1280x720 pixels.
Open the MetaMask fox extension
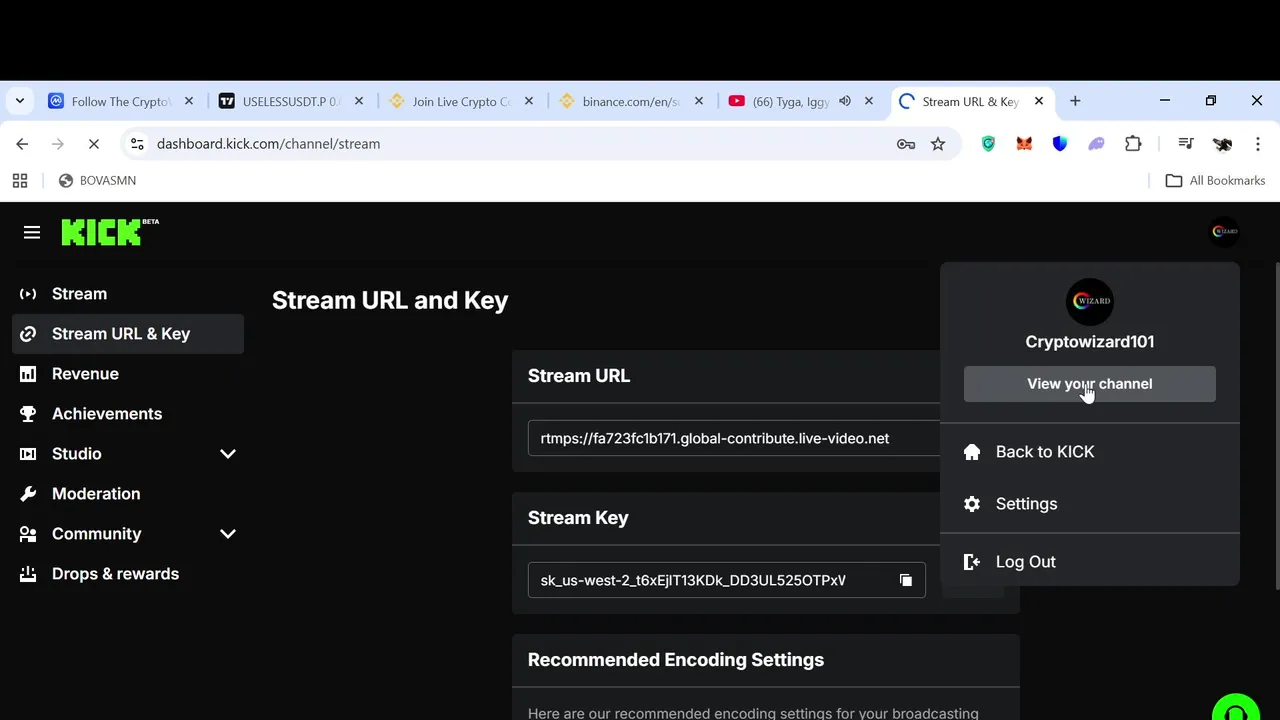(1024, 144)
